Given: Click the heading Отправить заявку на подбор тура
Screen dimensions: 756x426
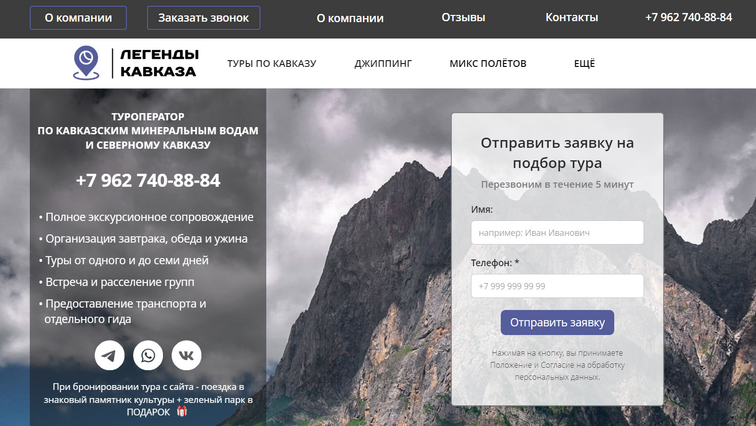Looking at the screenshot, I should (557, 153).
